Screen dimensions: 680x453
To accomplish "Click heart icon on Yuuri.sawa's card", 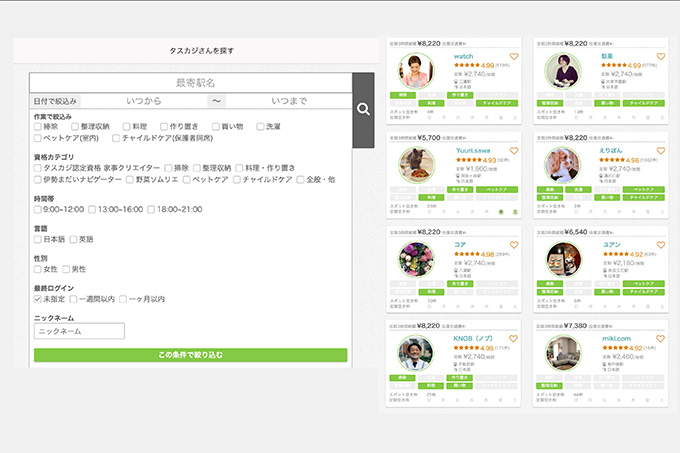I will [x=514, y=151].
